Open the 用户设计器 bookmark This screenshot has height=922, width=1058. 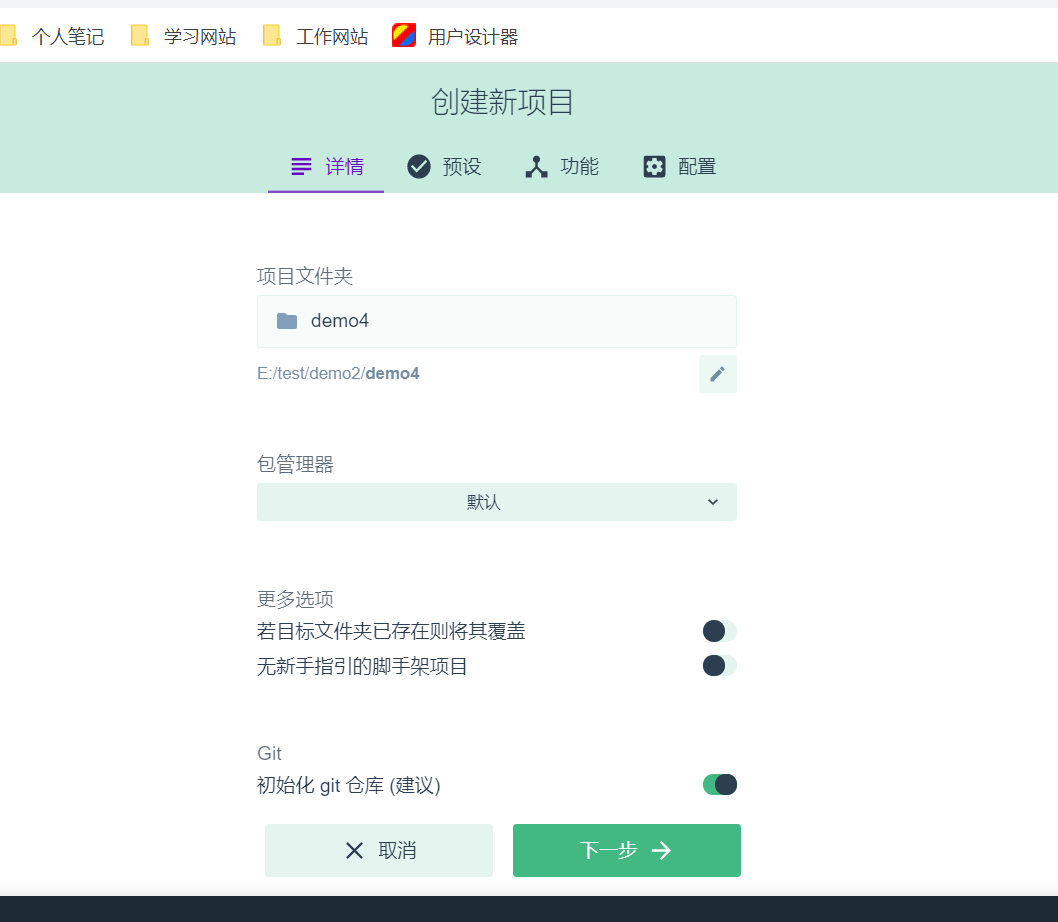[455, 36]
